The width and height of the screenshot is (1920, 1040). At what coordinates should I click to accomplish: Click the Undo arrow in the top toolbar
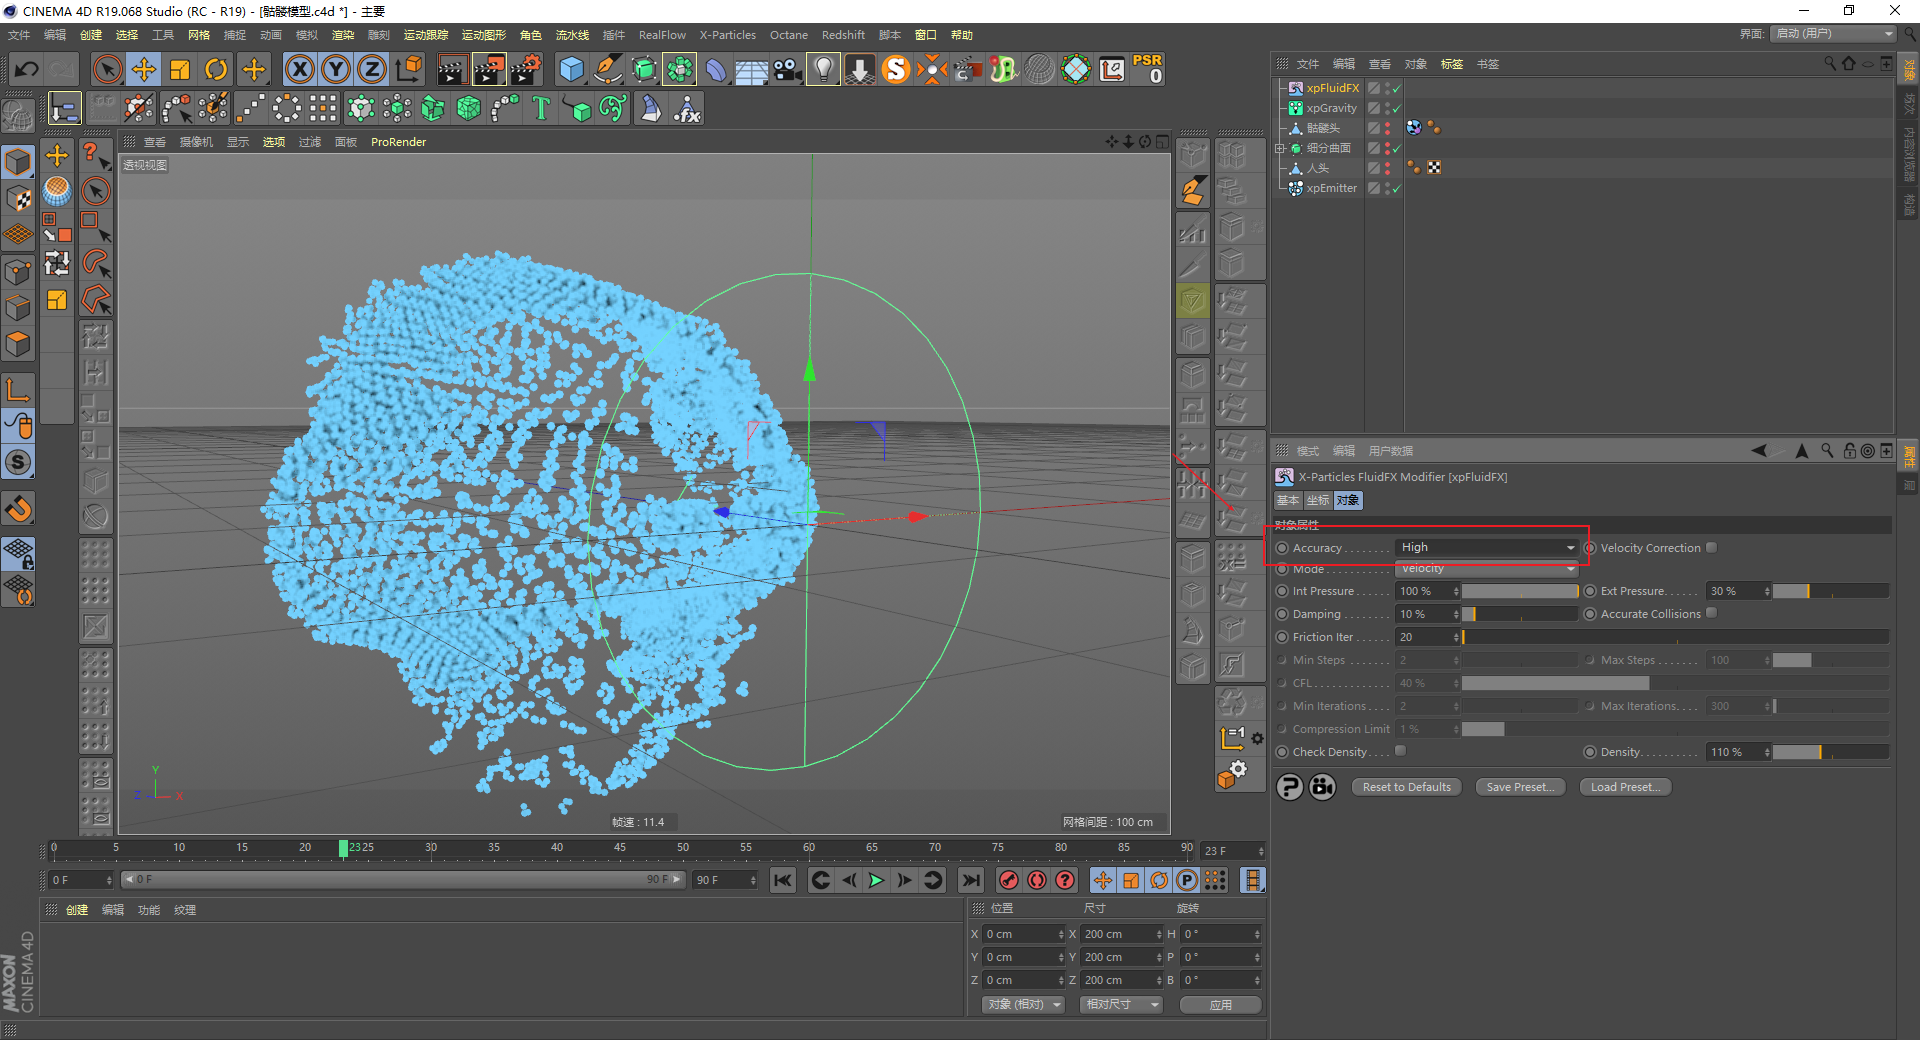click(x=27, y=69)
